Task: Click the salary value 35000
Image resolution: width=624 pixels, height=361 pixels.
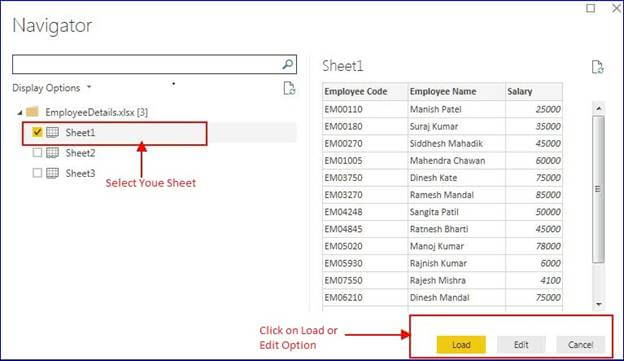Action: tap(548, 126)
